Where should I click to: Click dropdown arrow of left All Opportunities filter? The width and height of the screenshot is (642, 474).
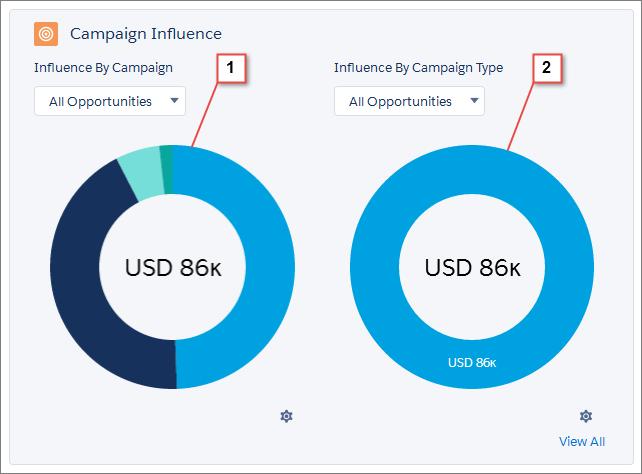pos(174,101)
